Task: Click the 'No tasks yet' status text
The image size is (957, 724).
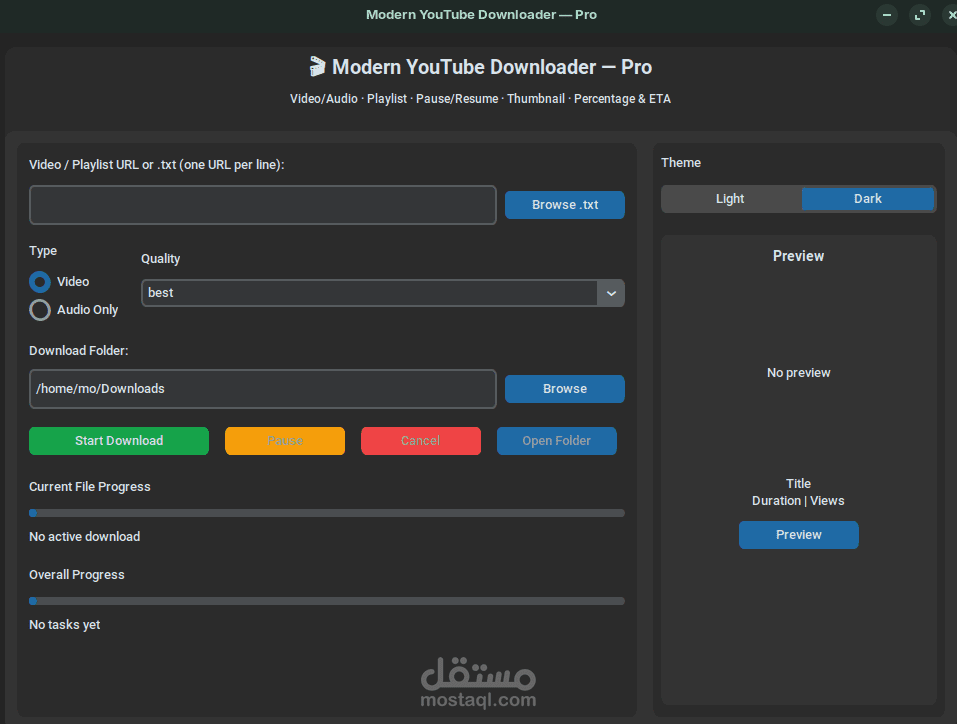Action: click(65, 624)
